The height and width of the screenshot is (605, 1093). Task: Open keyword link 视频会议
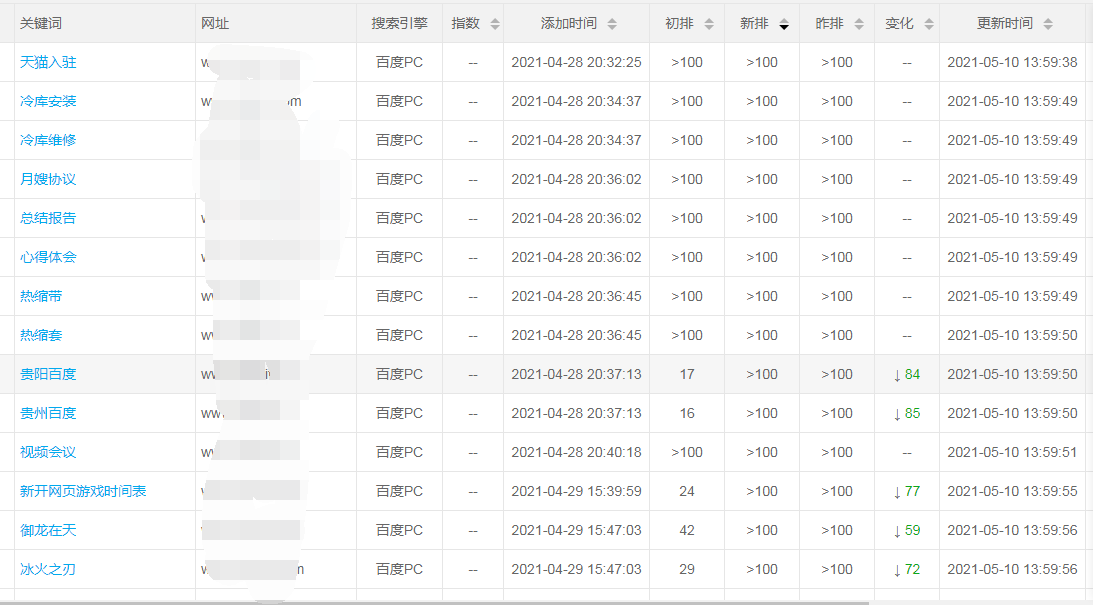(x=48, y=452)
